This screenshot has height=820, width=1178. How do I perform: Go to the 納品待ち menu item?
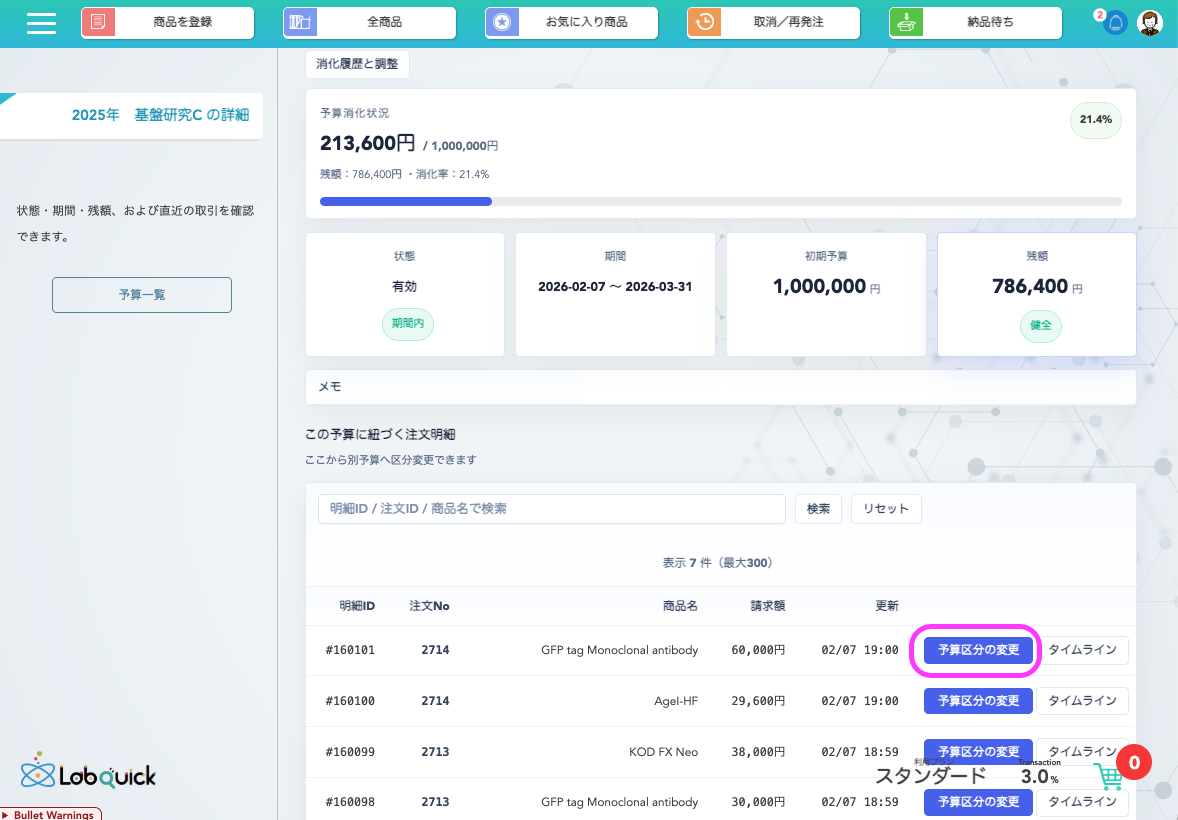975,23
